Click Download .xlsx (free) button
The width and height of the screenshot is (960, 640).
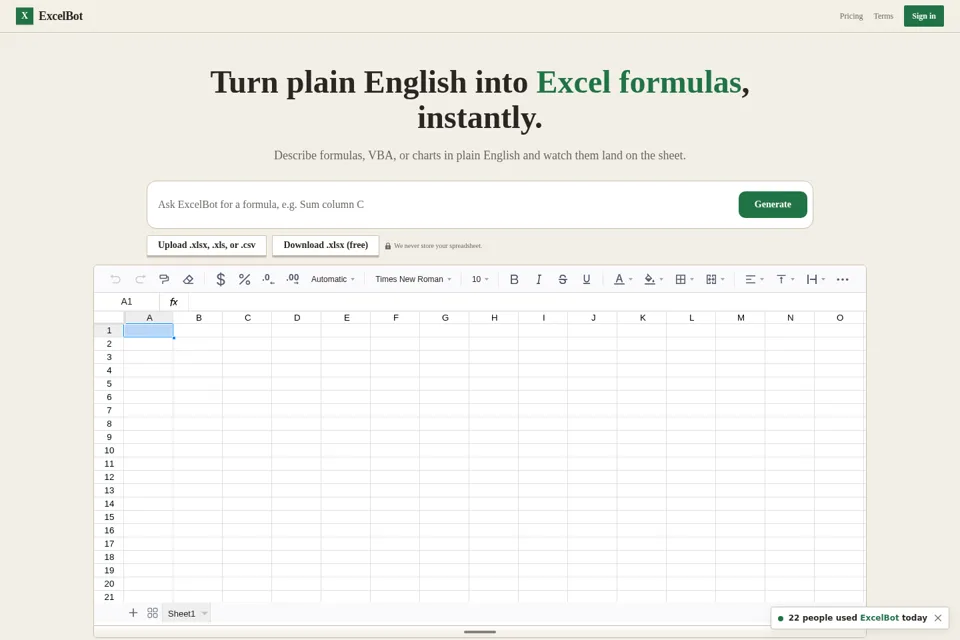(326, 245)
